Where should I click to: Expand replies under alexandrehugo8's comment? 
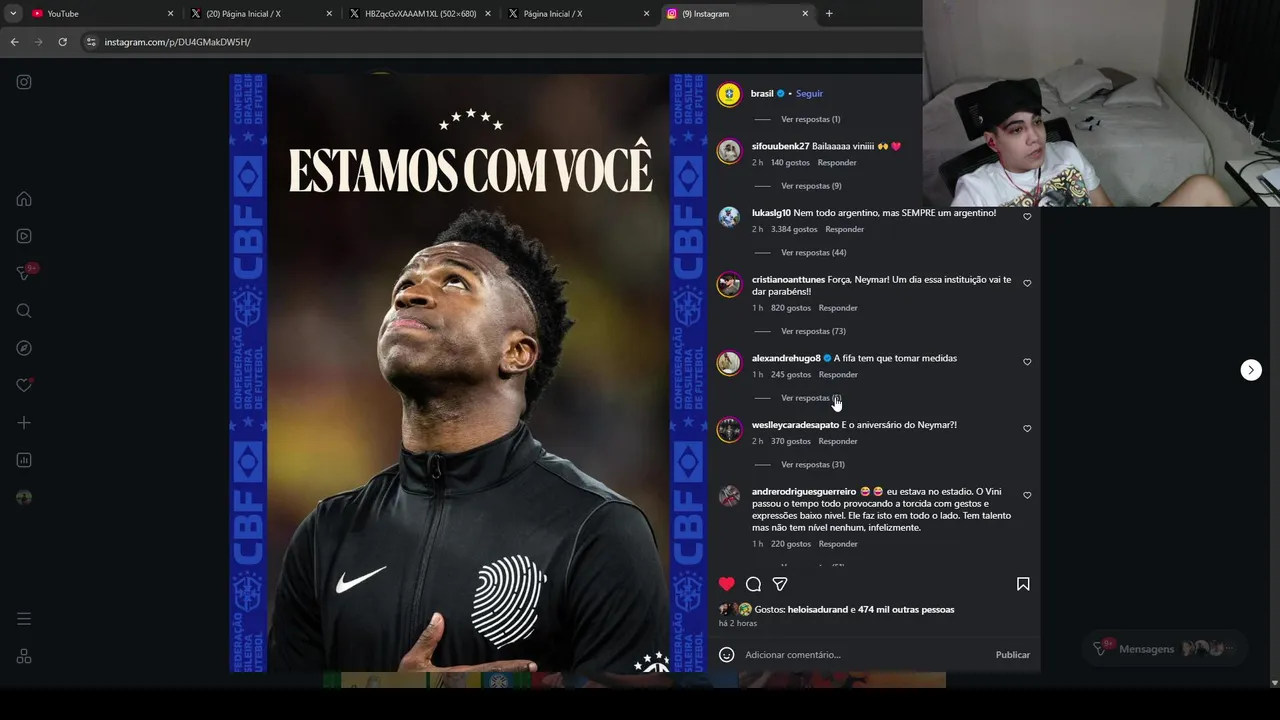pyautogui.click(x=811, y=398)
